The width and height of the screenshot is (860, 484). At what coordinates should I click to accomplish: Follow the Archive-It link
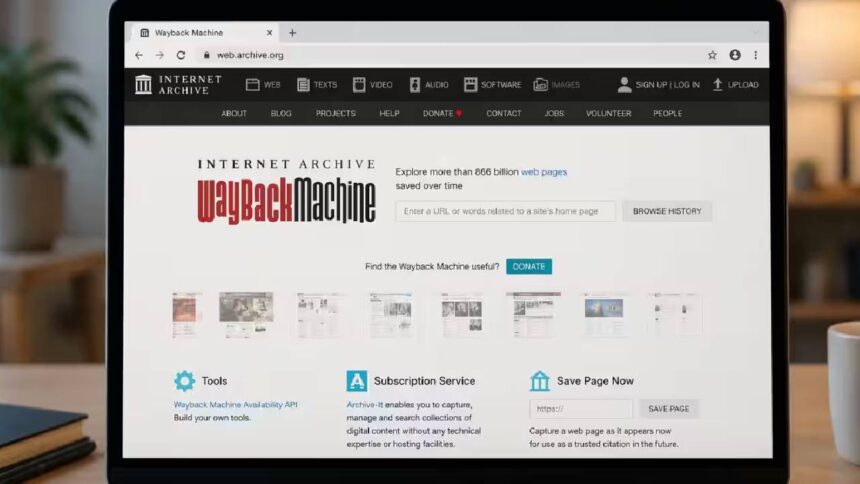click(x=365, y=404)
